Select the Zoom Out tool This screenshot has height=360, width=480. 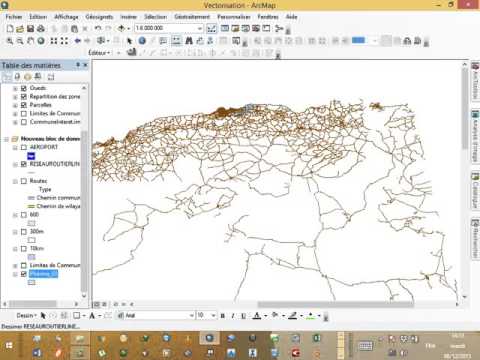[x=20, y=41]
